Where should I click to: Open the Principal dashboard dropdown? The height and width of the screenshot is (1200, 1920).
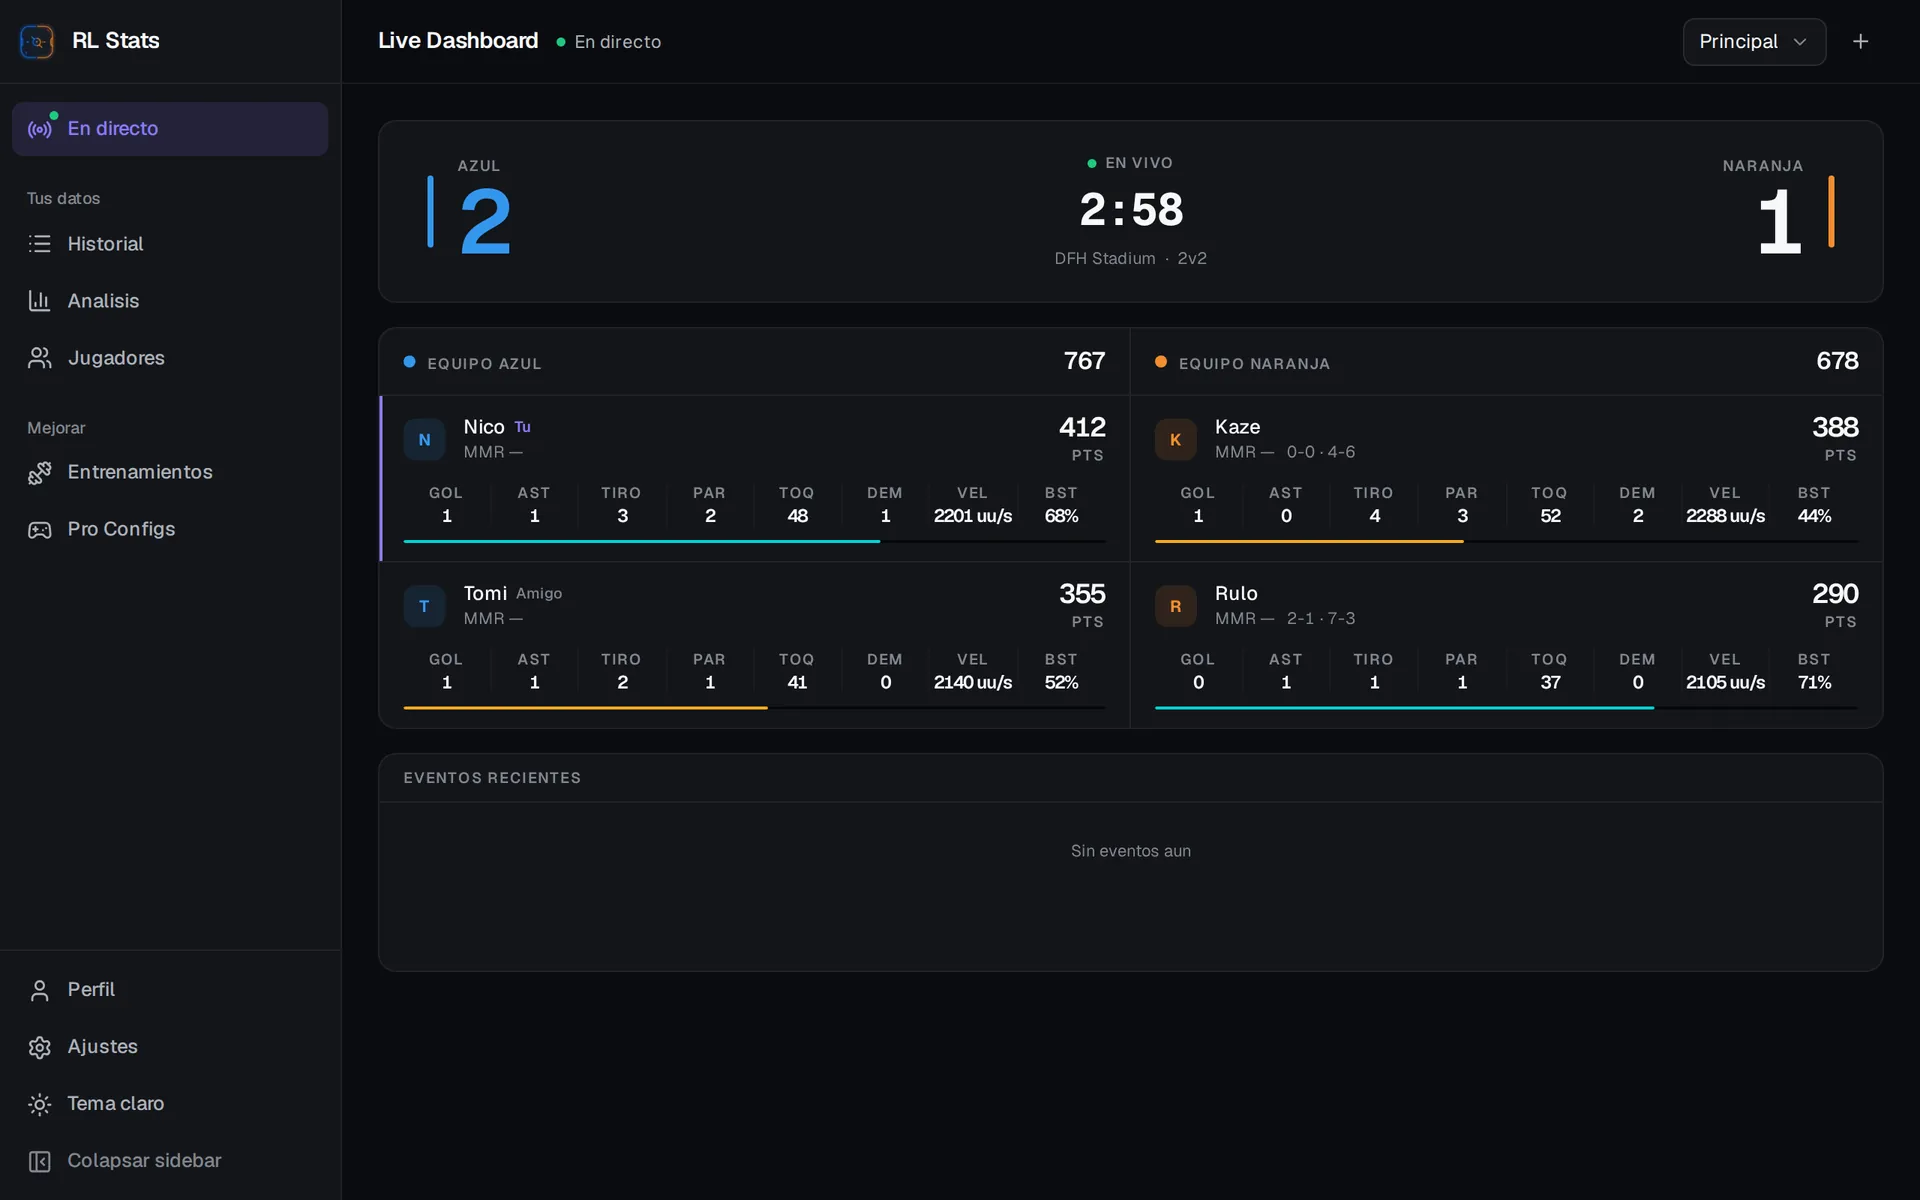pyautogui.click(x=1754, y=41)
